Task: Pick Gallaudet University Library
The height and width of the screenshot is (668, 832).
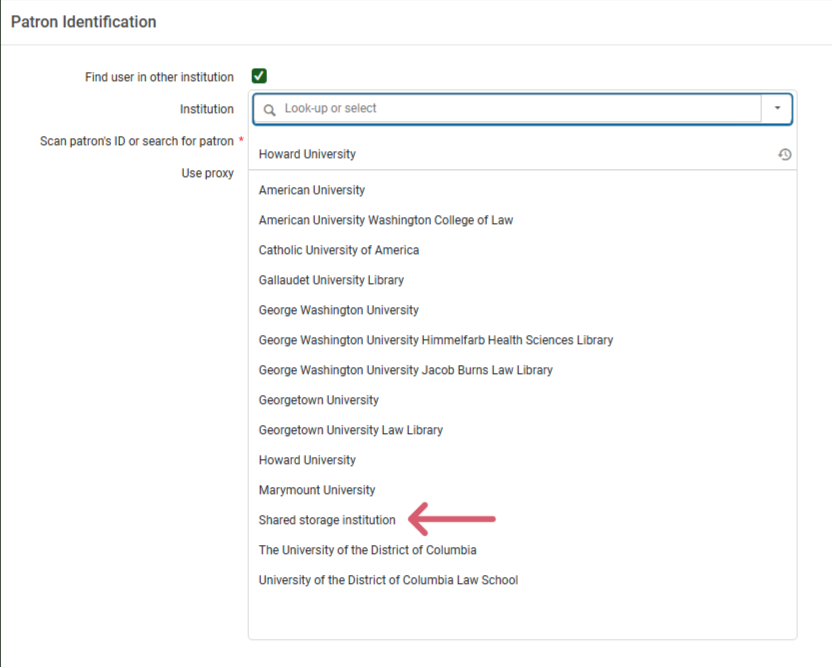Action: [331, 280]
